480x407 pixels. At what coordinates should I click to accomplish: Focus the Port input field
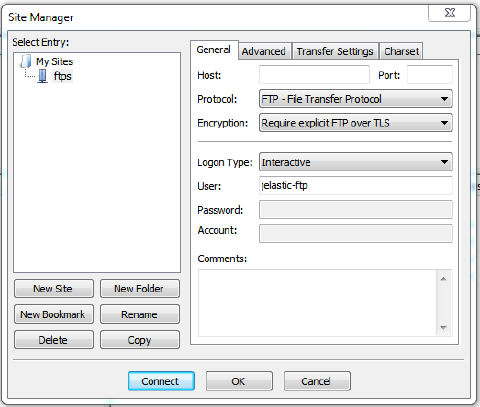(430, 75)
